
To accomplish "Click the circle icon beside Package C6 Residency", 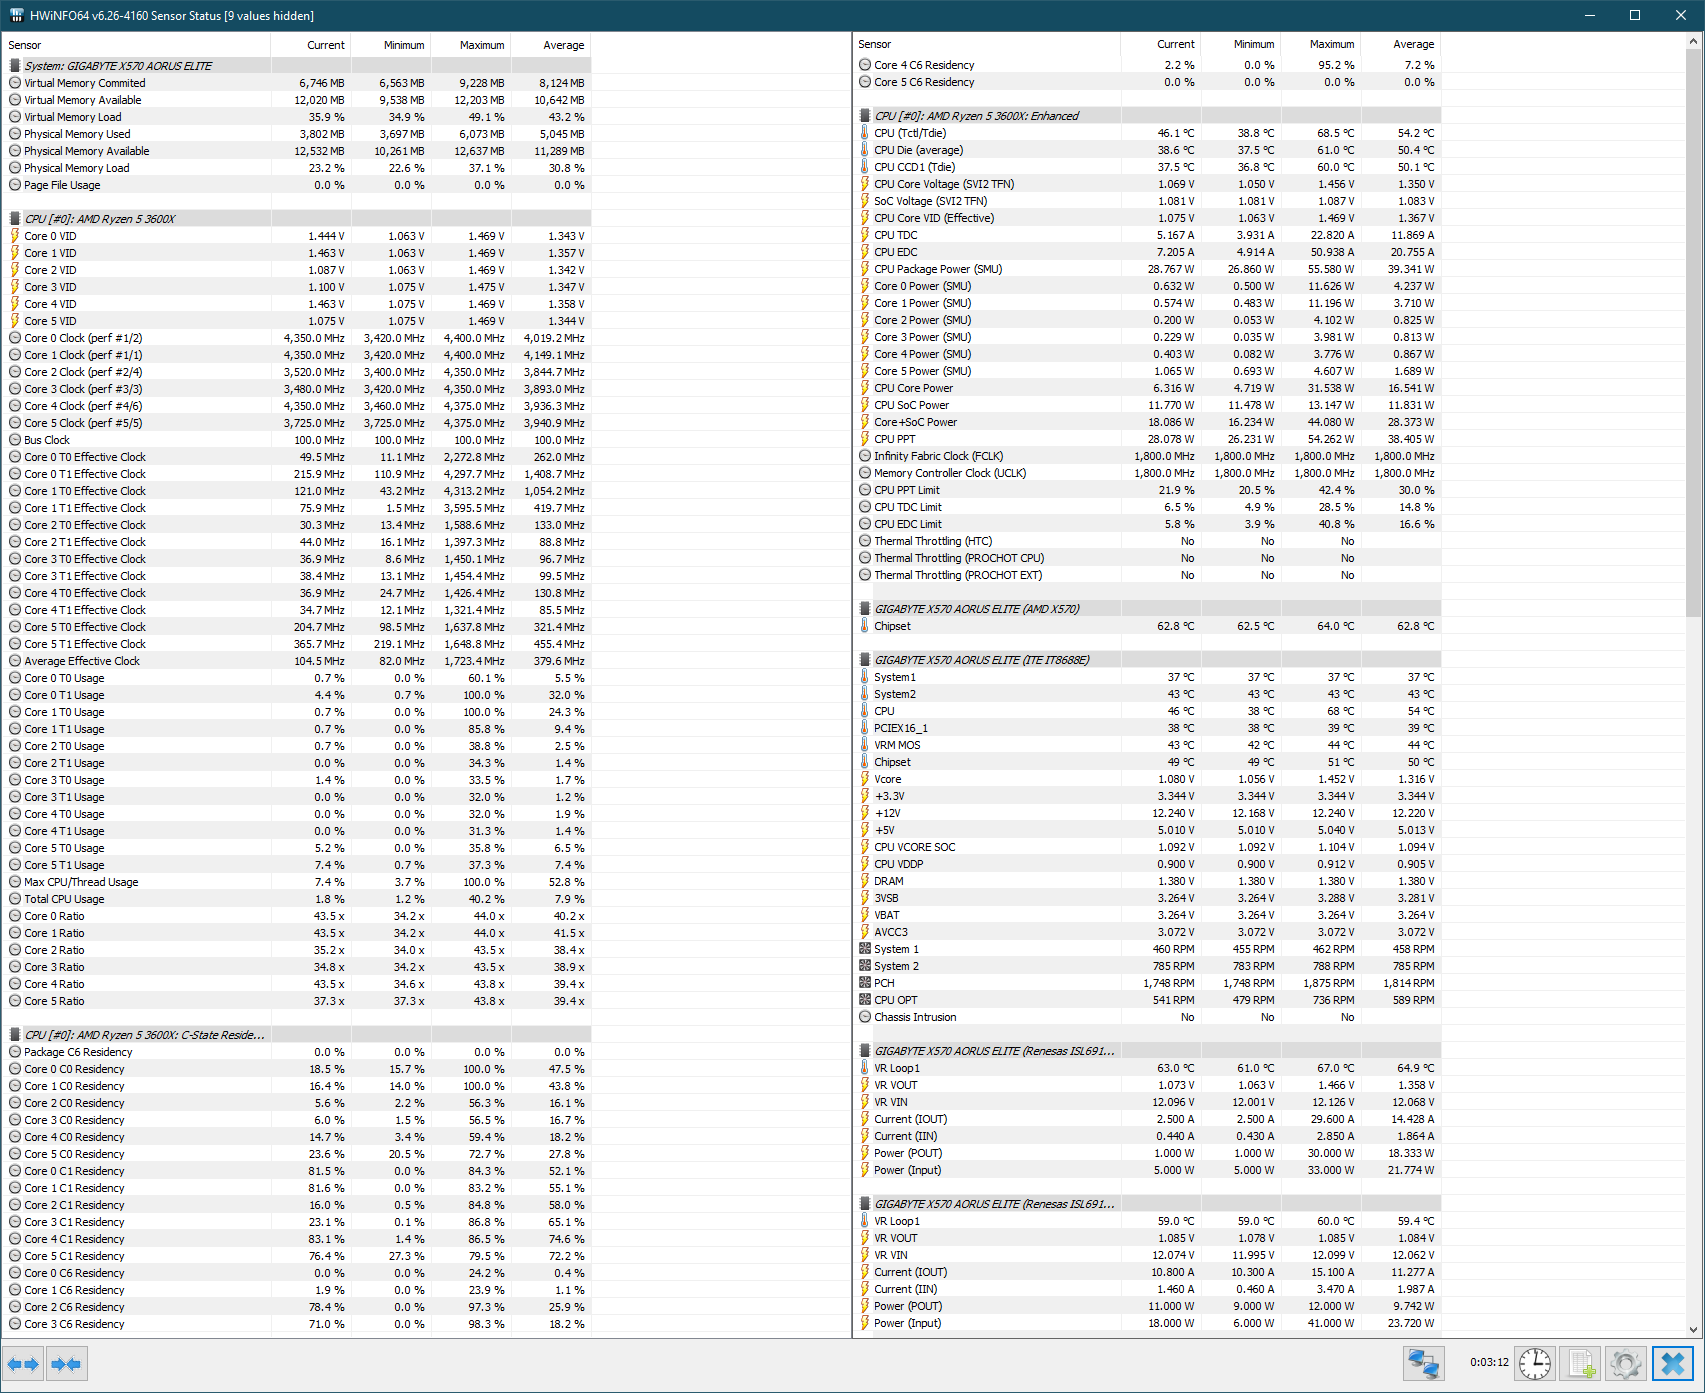I will (x=15, y=1052).
